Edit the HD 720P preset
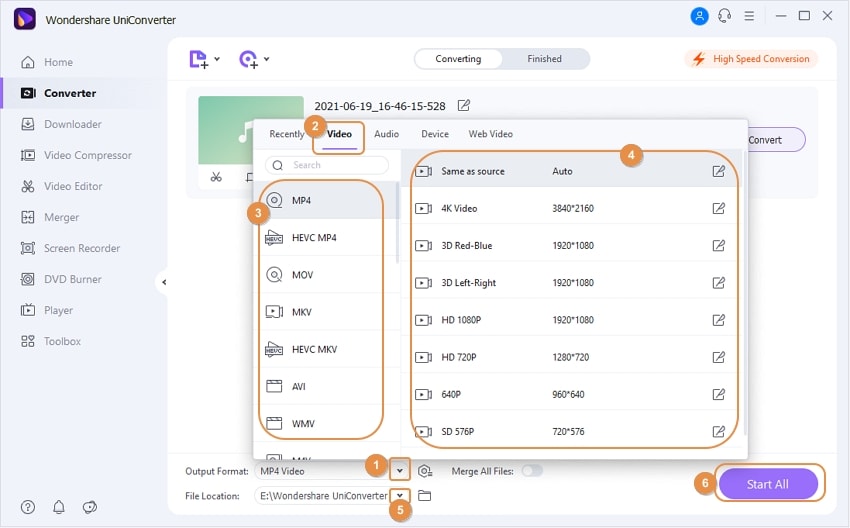 pyautogui.click(x=718, y=357)
